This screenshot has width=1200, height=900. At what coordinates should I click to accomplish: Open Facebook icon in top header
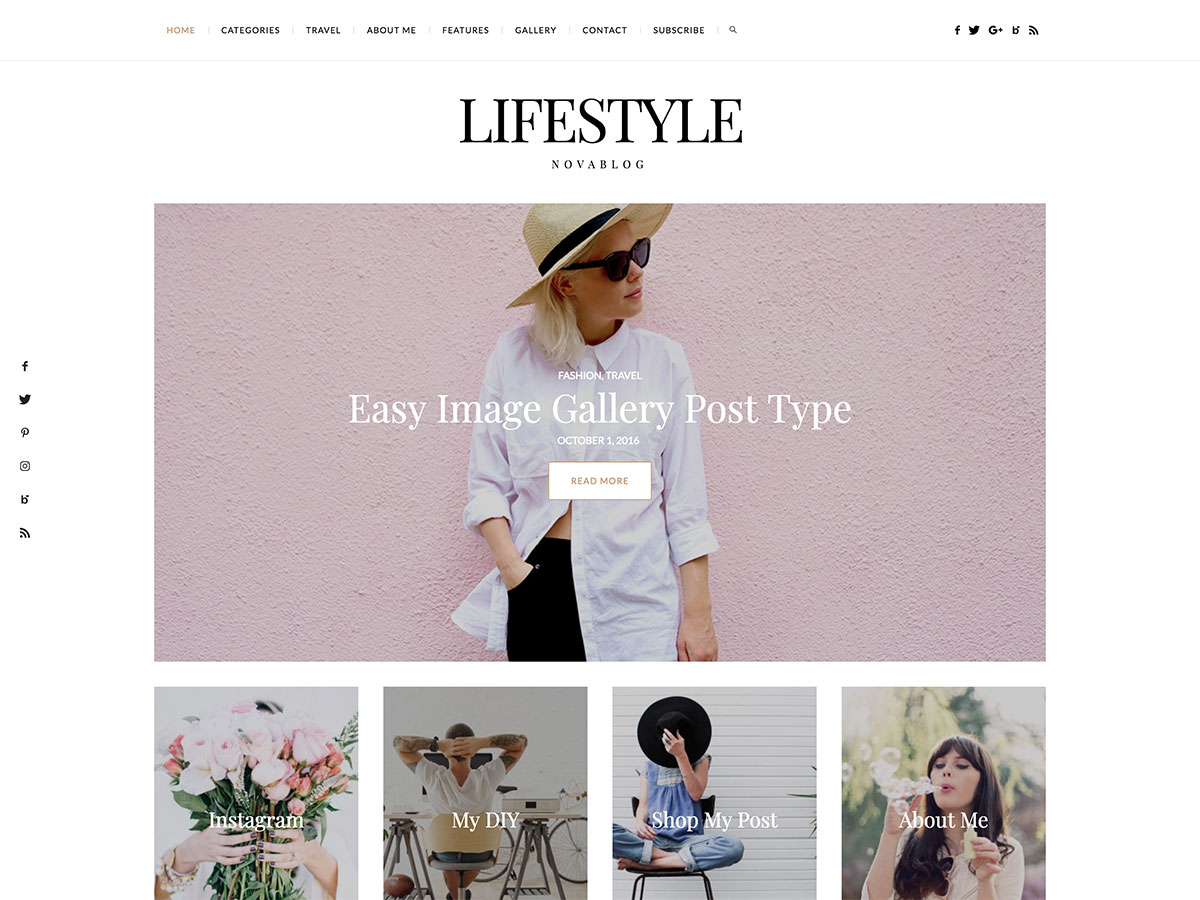click(957, 30)
